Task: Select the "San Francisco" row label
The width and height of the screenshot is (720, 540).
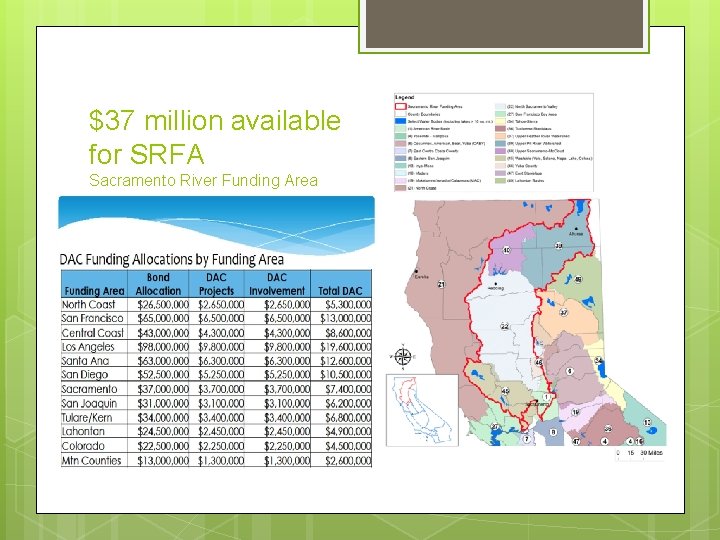Action: point(92,318)
